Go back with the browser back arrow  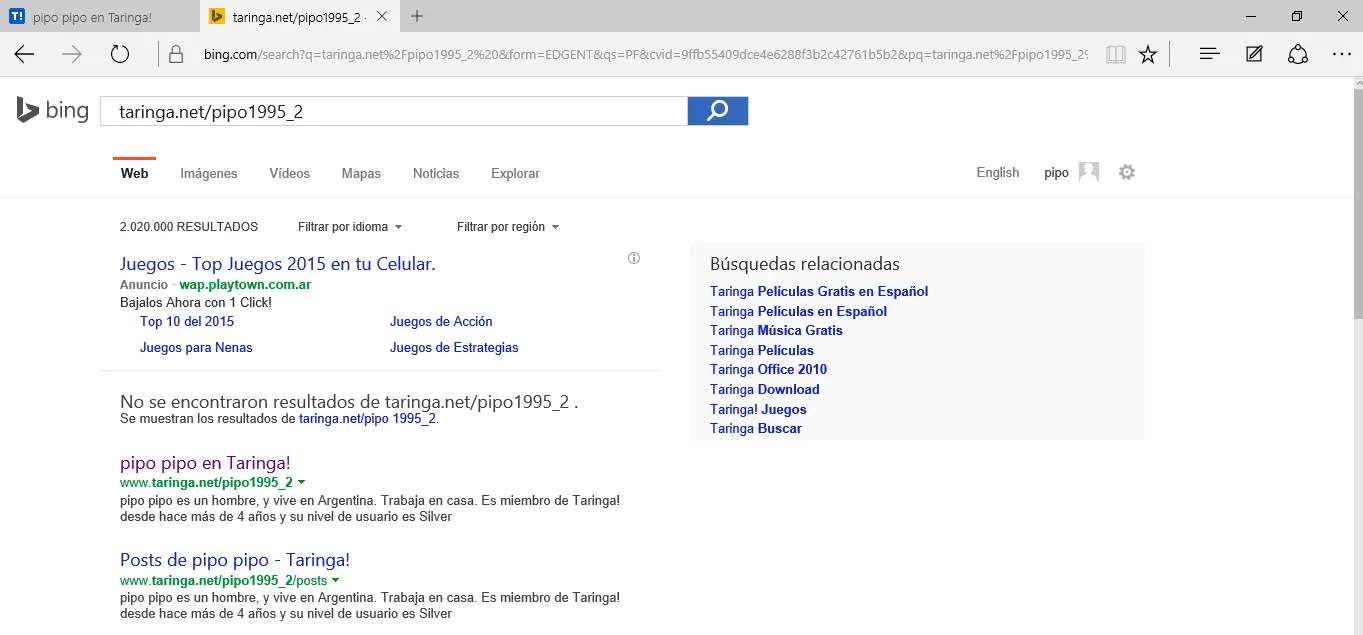24,55
